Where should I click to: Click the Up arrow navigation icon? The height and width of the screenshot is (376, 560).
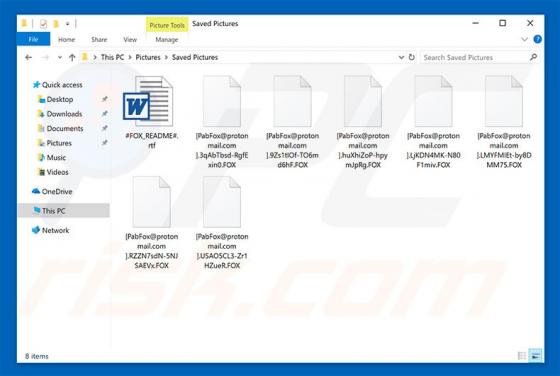[x=72, y=57]
